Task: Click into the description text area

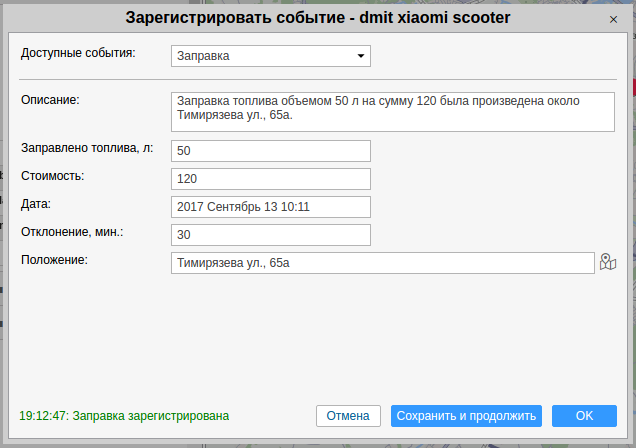Action: (x=392, y=112)
